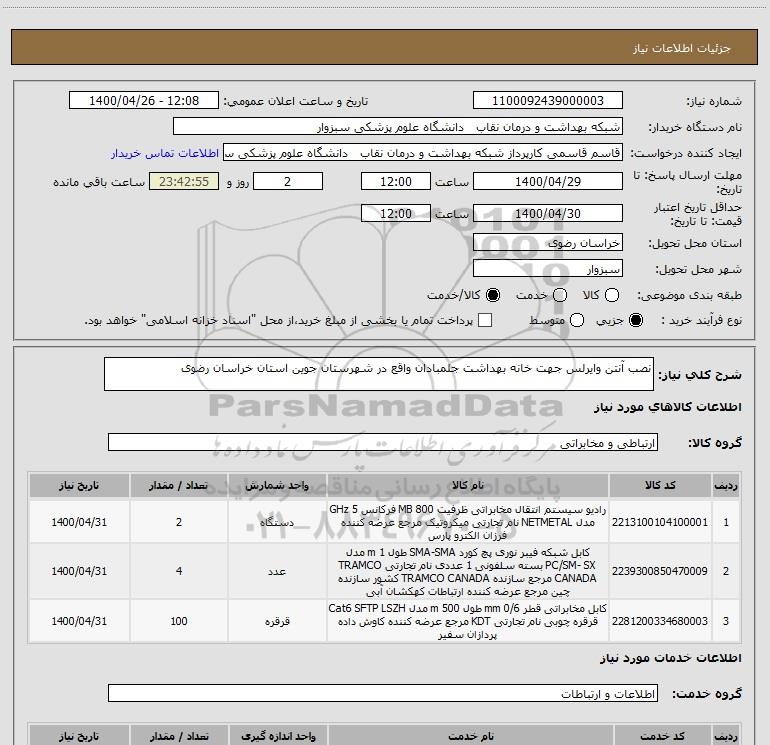This screenshot has width=770, height=745.
Task: Toggle the Islamic treasury payment checkbox
Action: [485, 320]
